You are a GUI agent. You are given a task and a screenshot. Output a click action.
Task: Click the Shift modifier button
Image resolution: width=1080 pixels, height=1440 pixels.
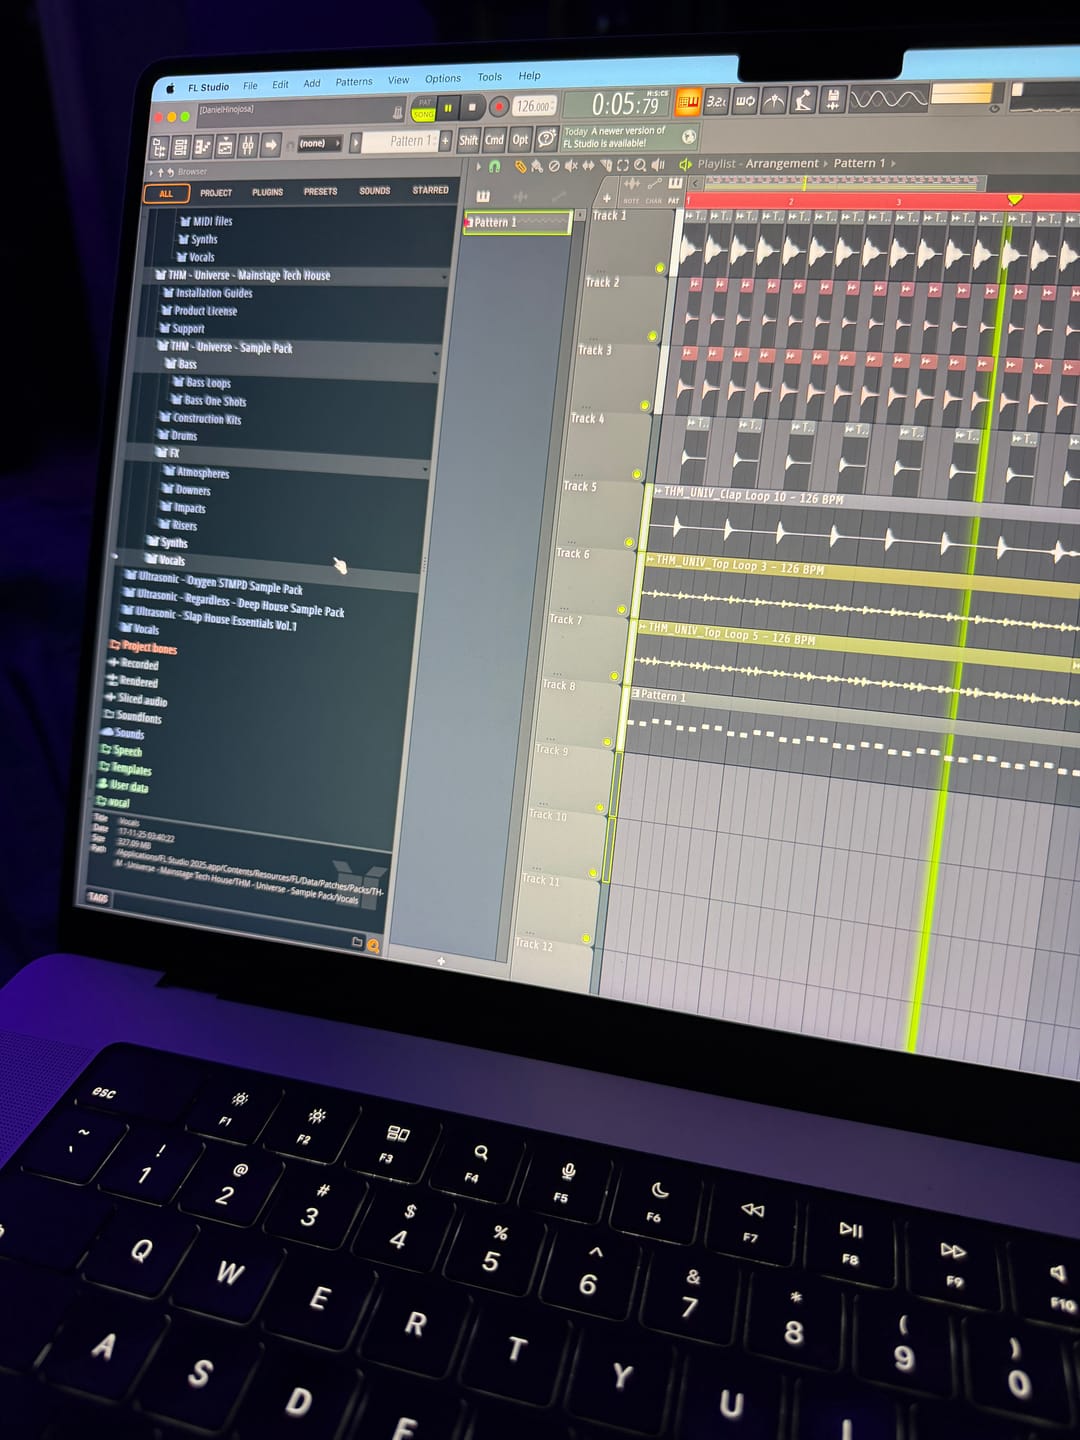click(468, 141)
